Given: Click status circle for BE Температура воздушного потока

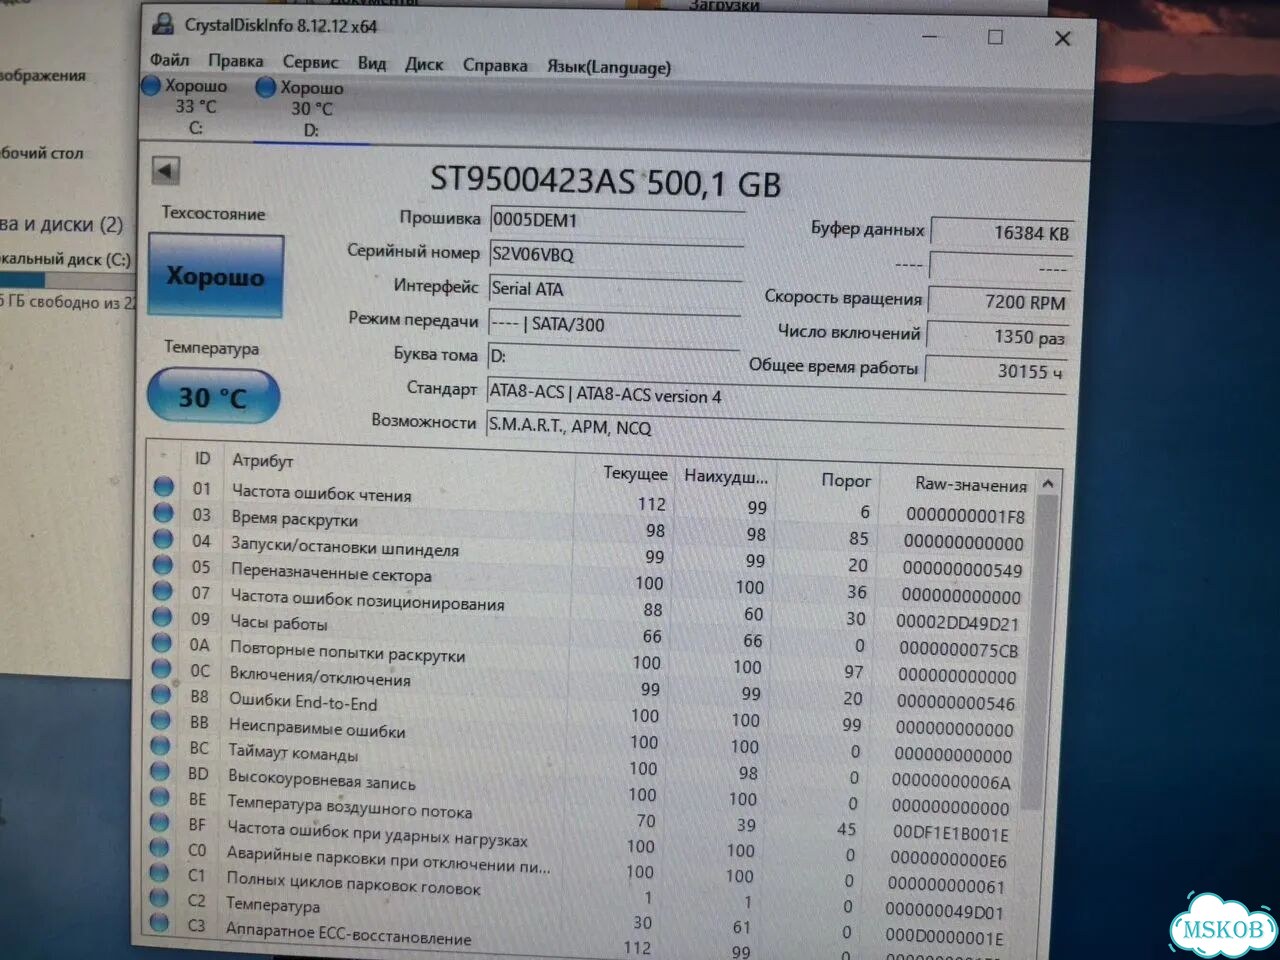Looking at the screenshot, I should coord(159,797).
